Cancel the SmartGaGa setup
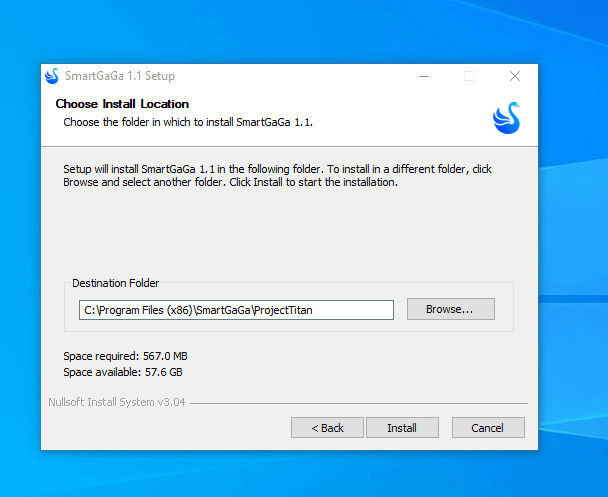608x497 pixels. 488,428
